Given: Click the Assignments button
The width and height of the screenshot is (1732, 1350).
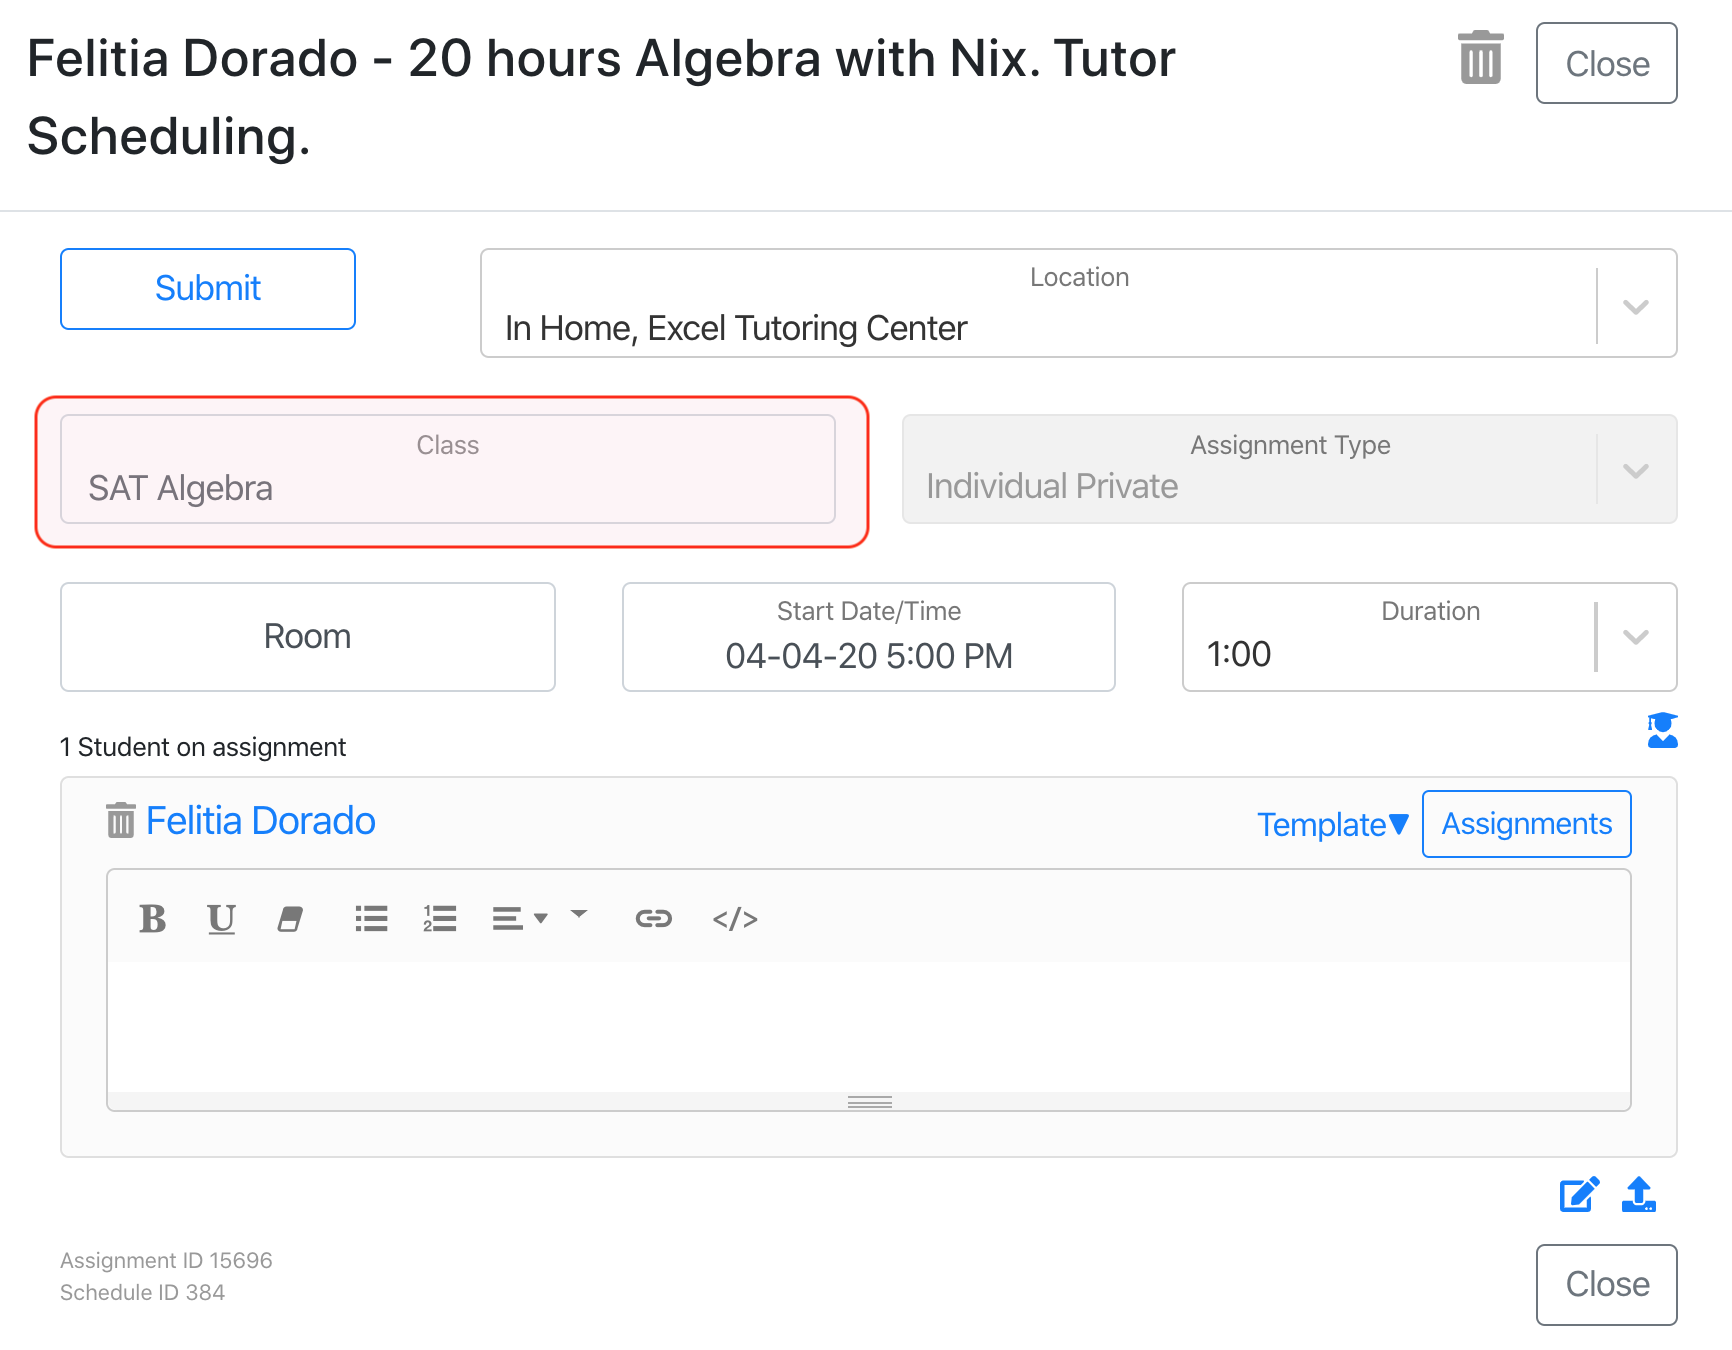Looking at the screenshot, I should click(x=1526, y=824).
